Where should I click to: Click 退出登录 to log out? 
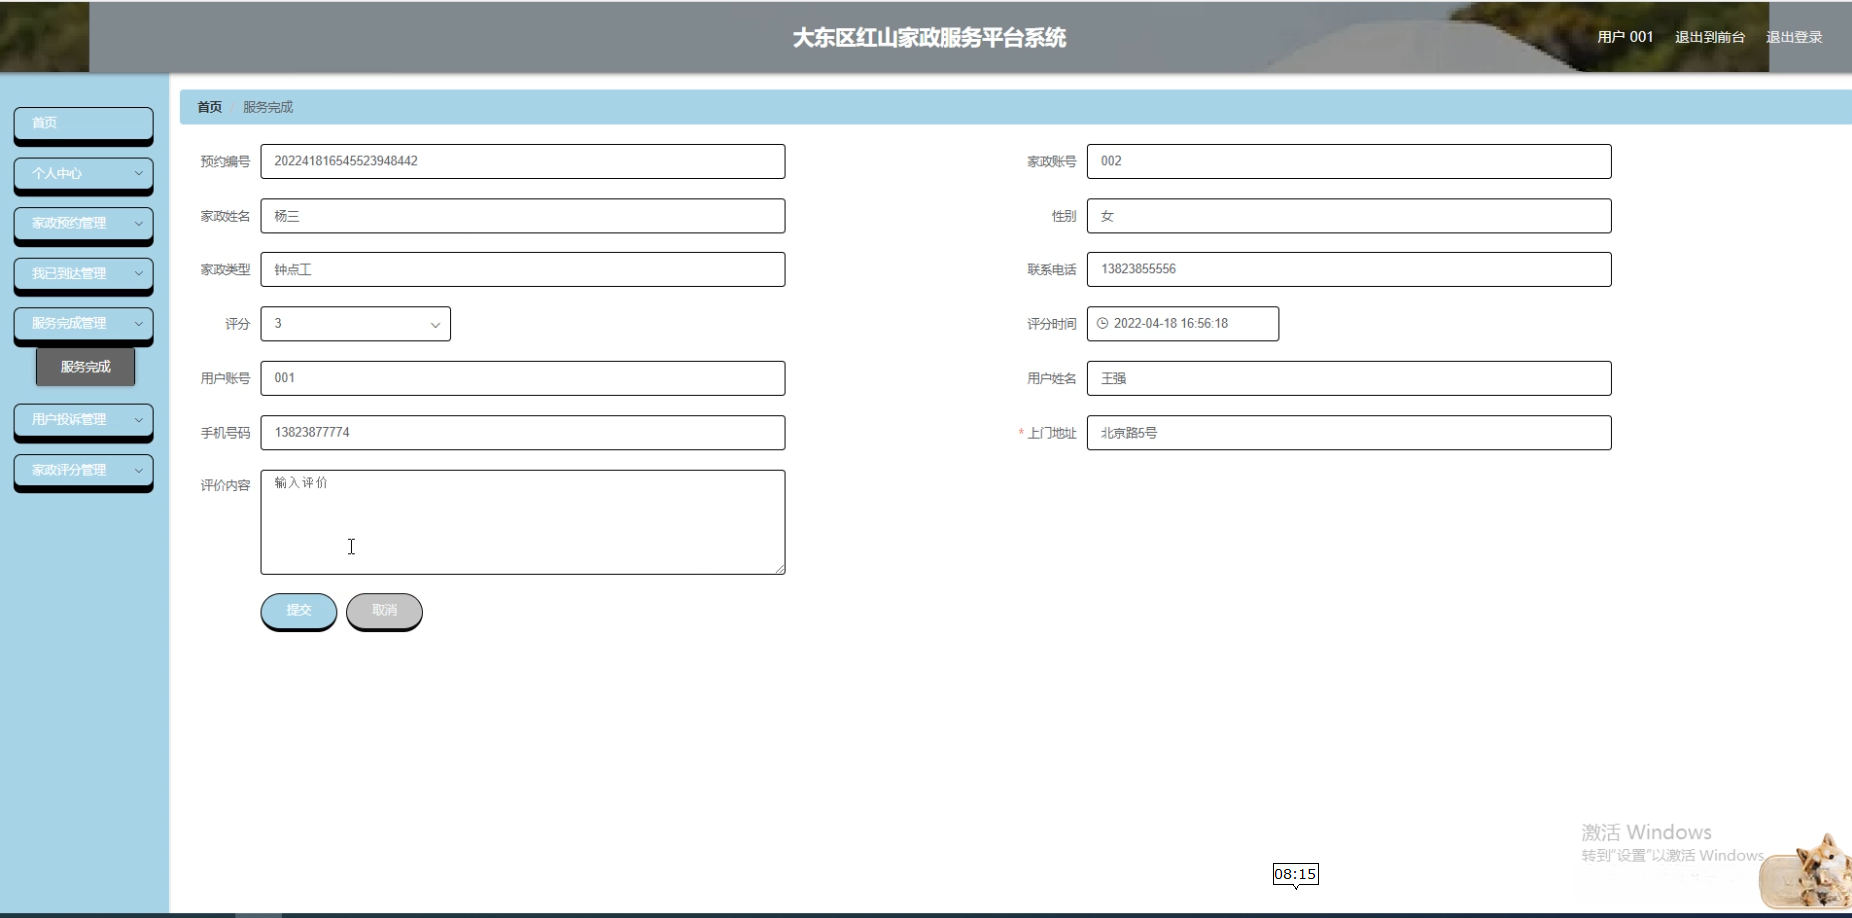(1794, 37)
